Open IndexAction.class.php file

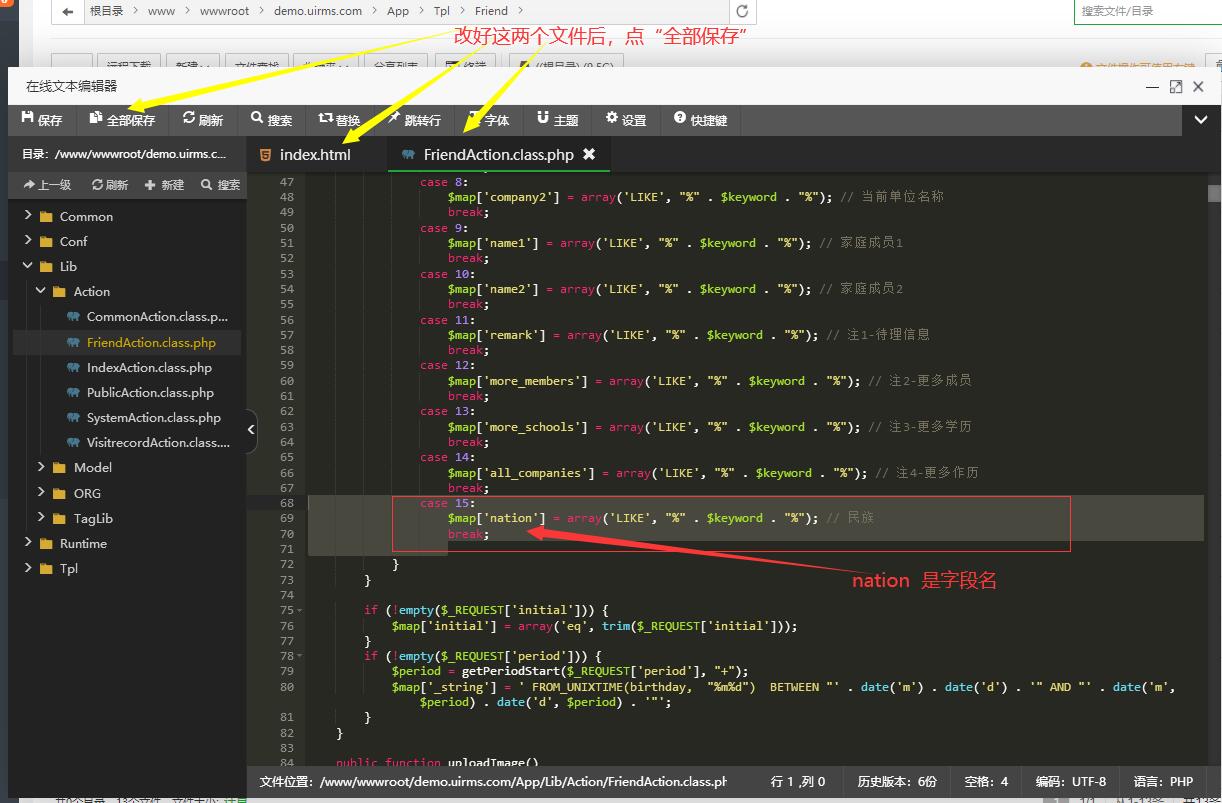[x=149, y=367]
